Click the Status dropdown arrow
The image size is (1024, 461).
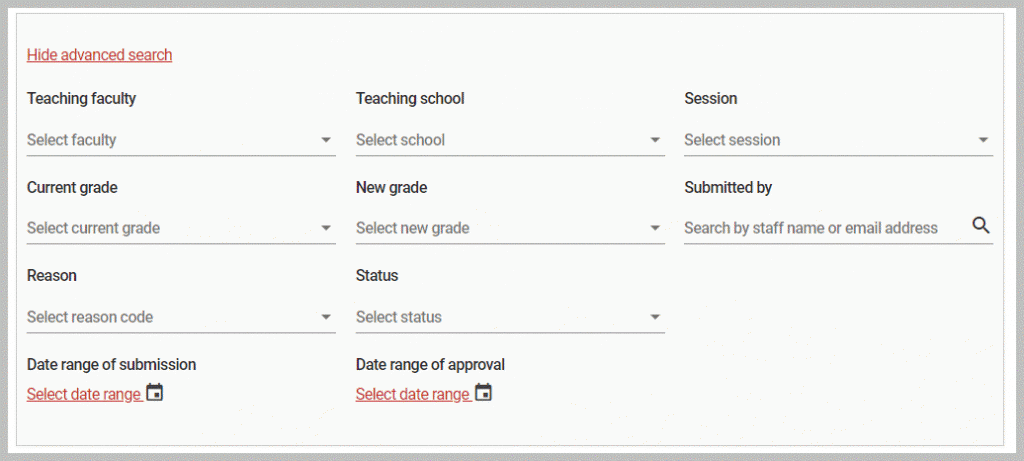[655, 317]
